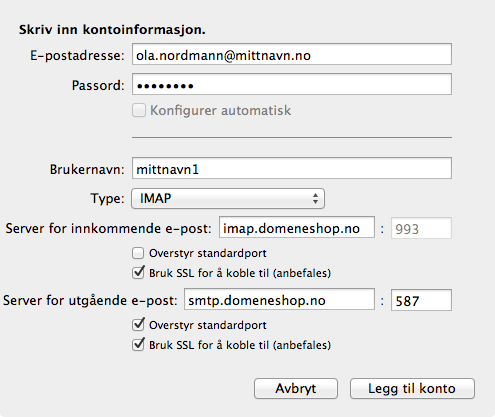Focus the Passord field

292,84
